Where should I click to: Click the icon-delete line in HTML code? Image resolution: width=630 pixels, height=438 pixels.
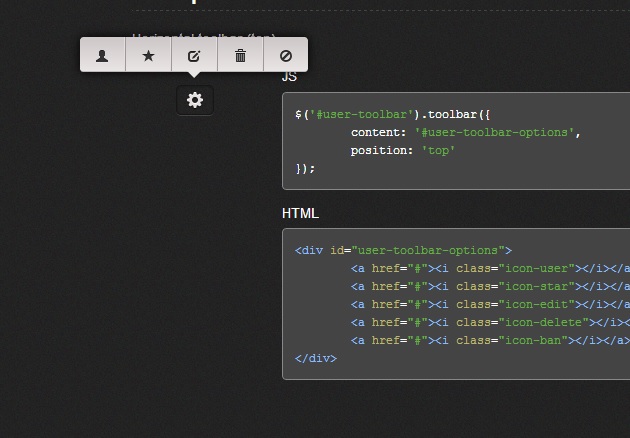[x=490, y=322]
